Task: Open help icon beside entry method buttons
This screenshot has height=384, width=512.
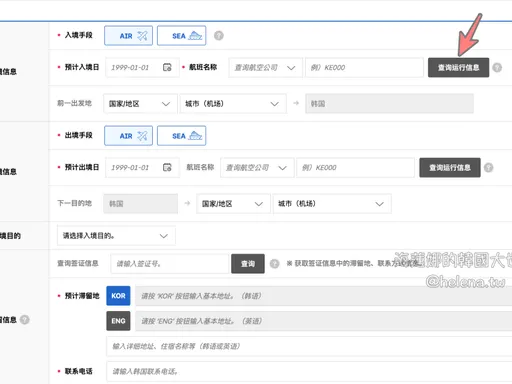Action: [219, 35]
